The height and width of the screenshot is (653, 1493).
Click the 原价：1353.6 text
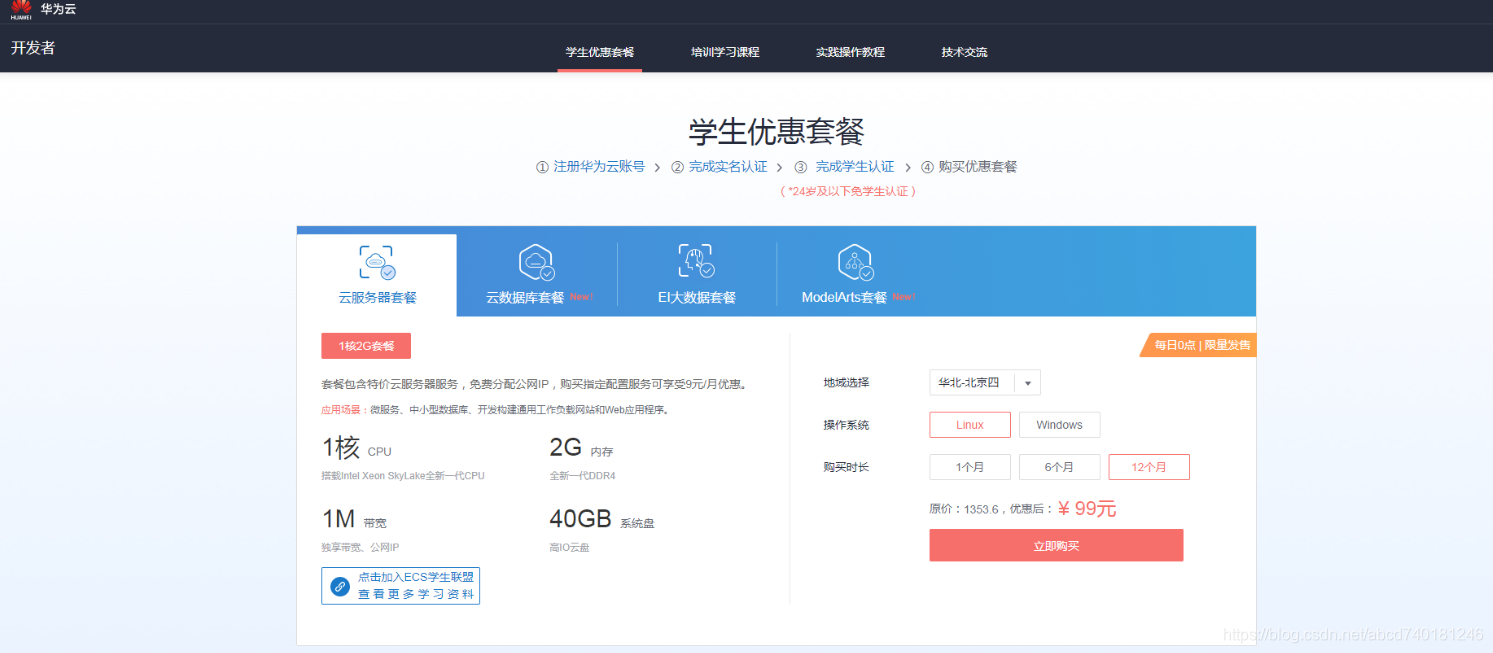(x=965, y=509)
